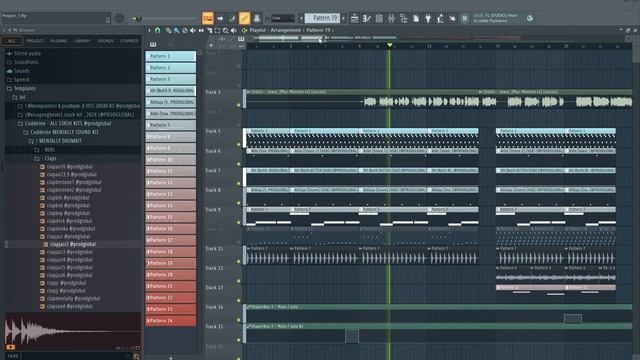Click the green playhead marker on the timeline
Screen dimensions: 640x360
(x=389, y=45)
